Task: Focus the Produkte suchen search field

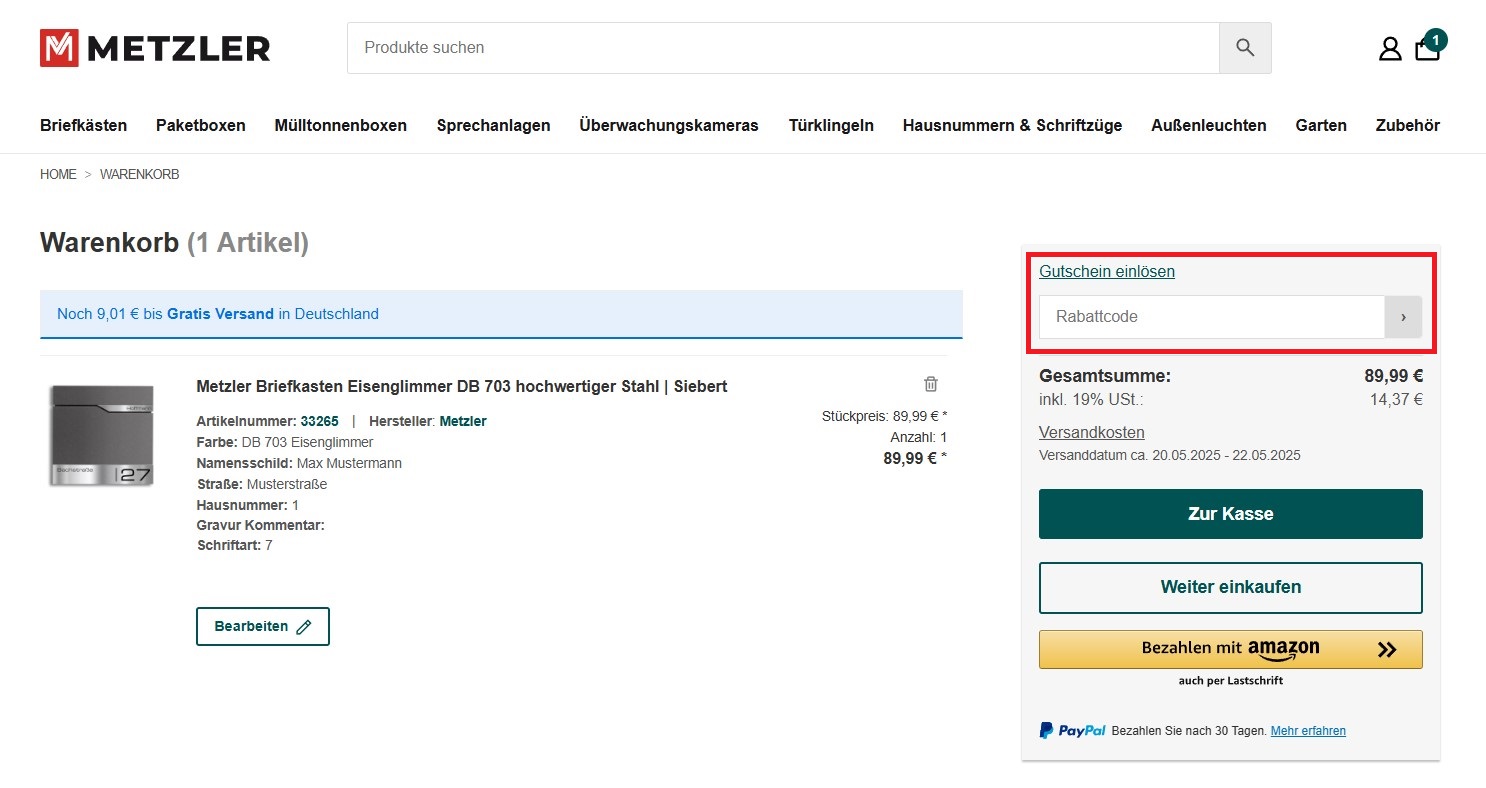Action: click(x=783, y=48)
